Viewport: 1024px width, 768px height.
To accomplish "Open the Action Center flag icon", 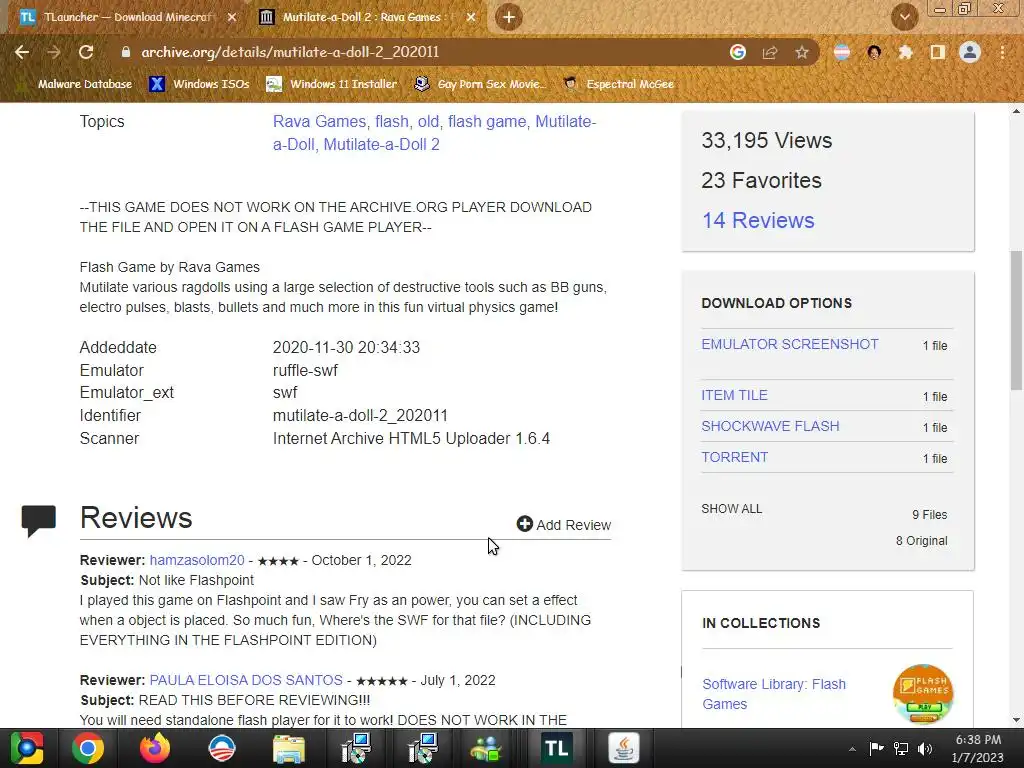I will point(876,749).
